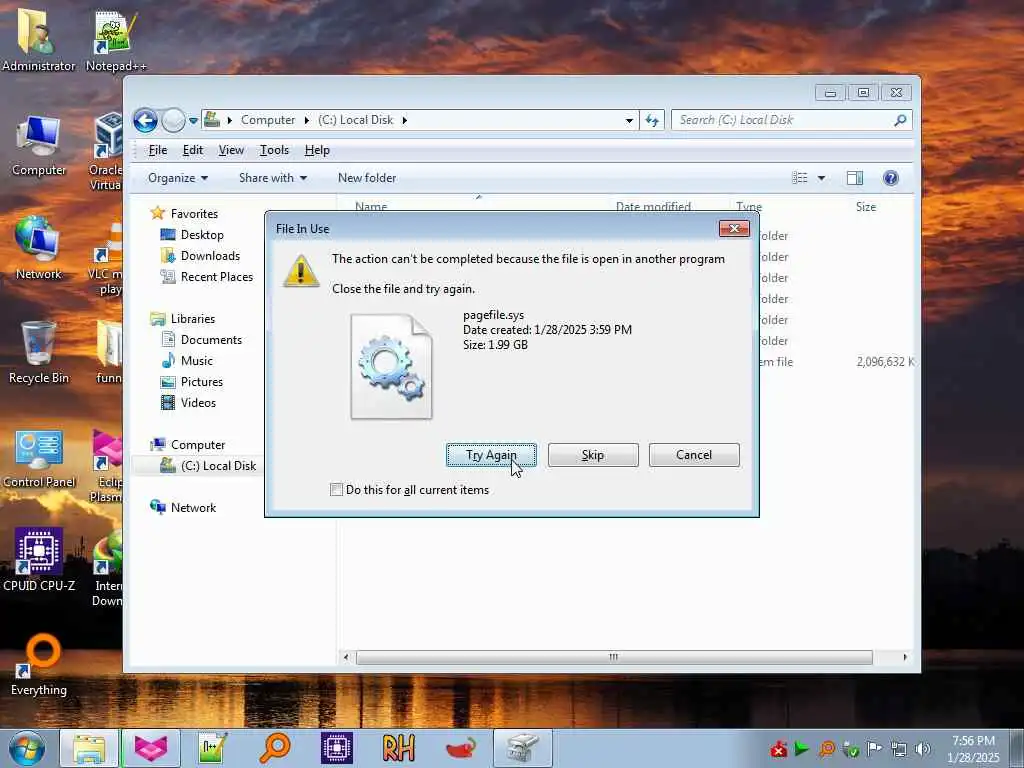Select Desktop under Favorites
The image size is (1024, 768).
pyautogui.click(x=202, y=234)
